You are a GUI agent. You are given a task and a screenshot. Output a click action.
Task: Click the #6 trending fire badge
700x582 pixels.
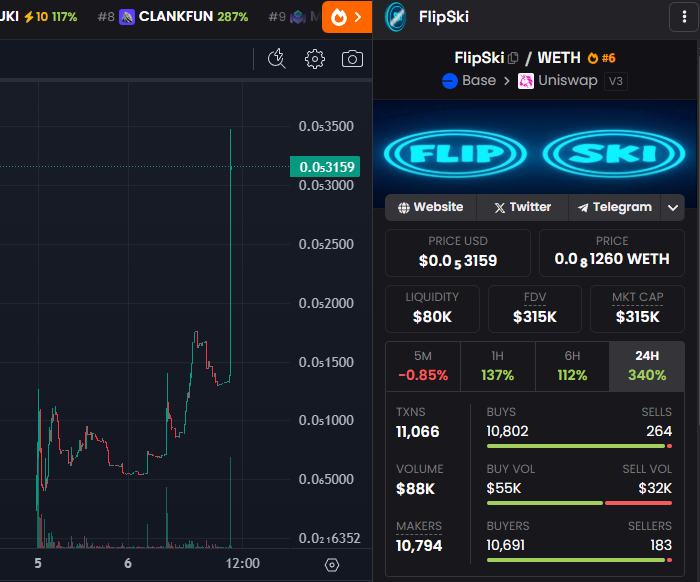coord(602,58)
